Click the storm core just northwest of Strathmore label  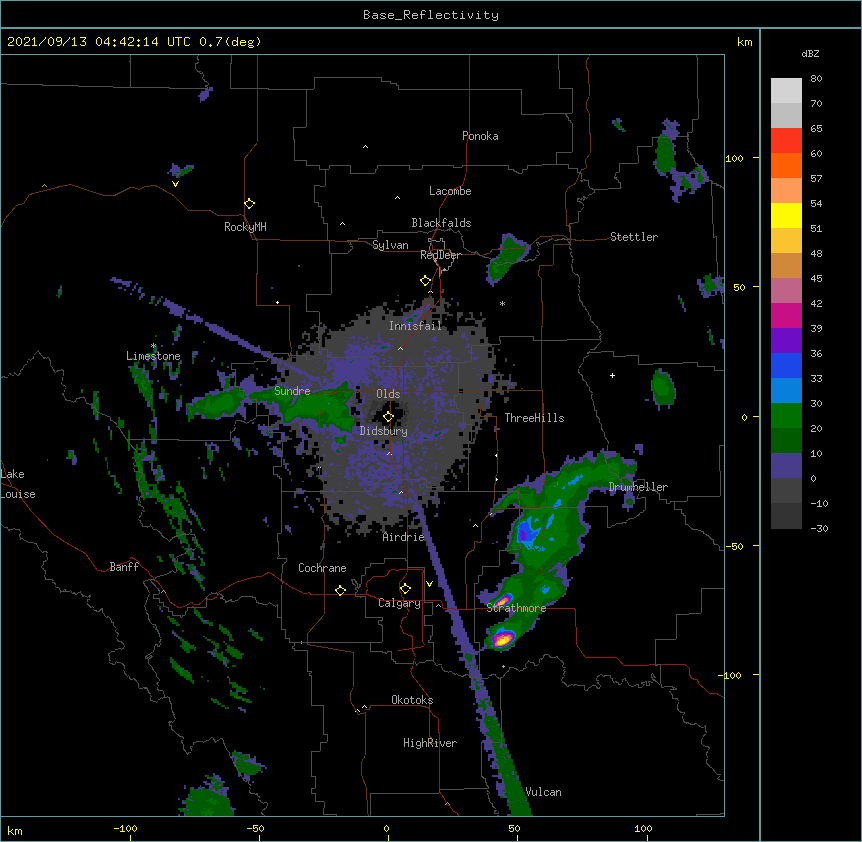click(502, 600)
